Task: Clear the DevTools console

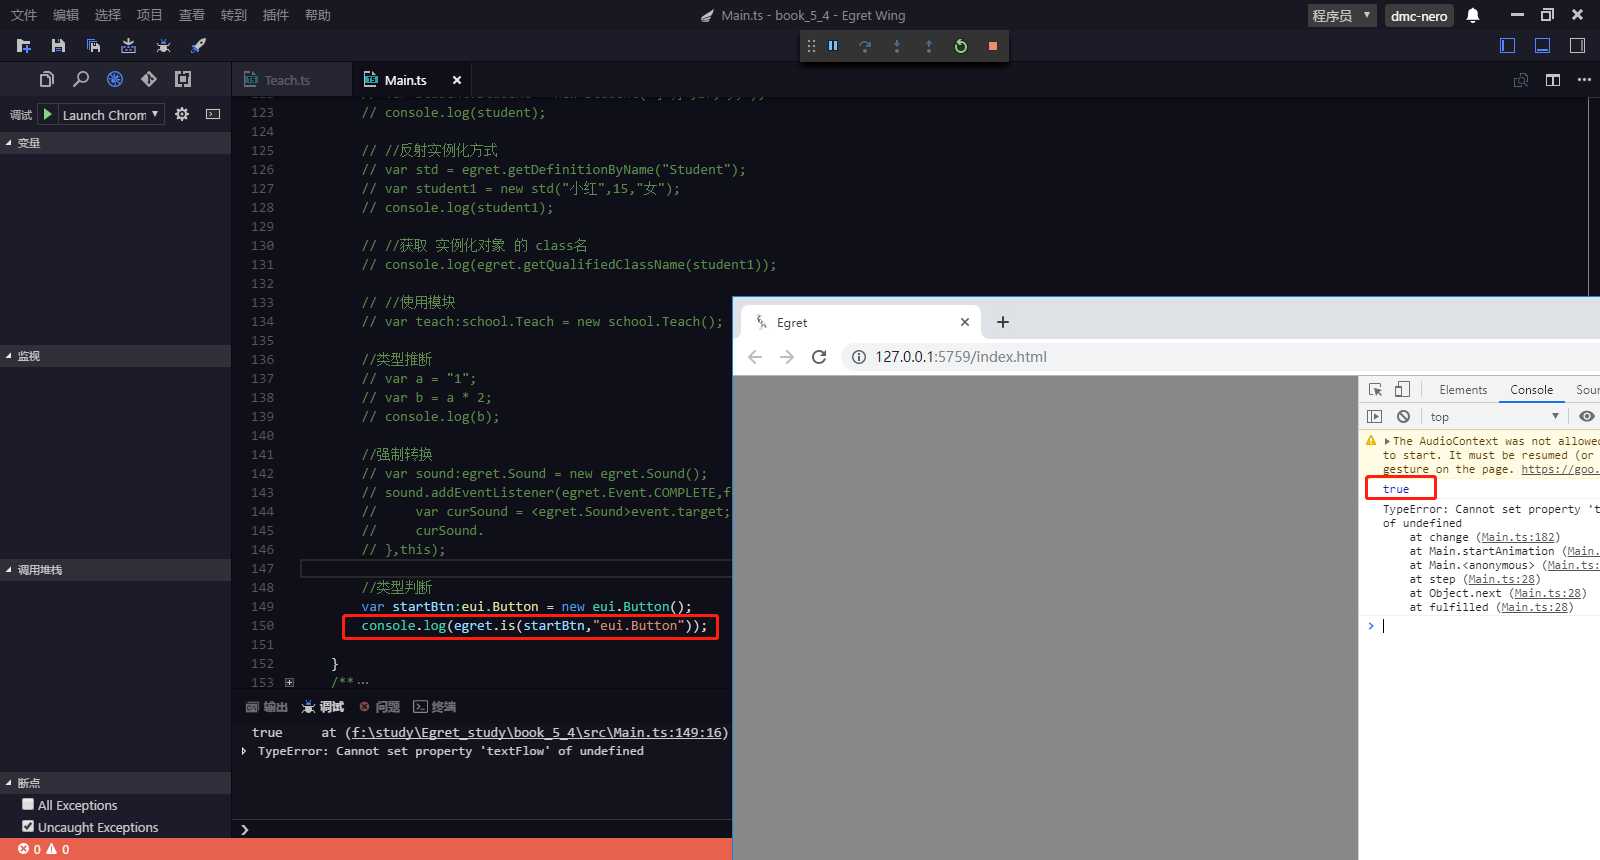Action: pos(1404,416)
